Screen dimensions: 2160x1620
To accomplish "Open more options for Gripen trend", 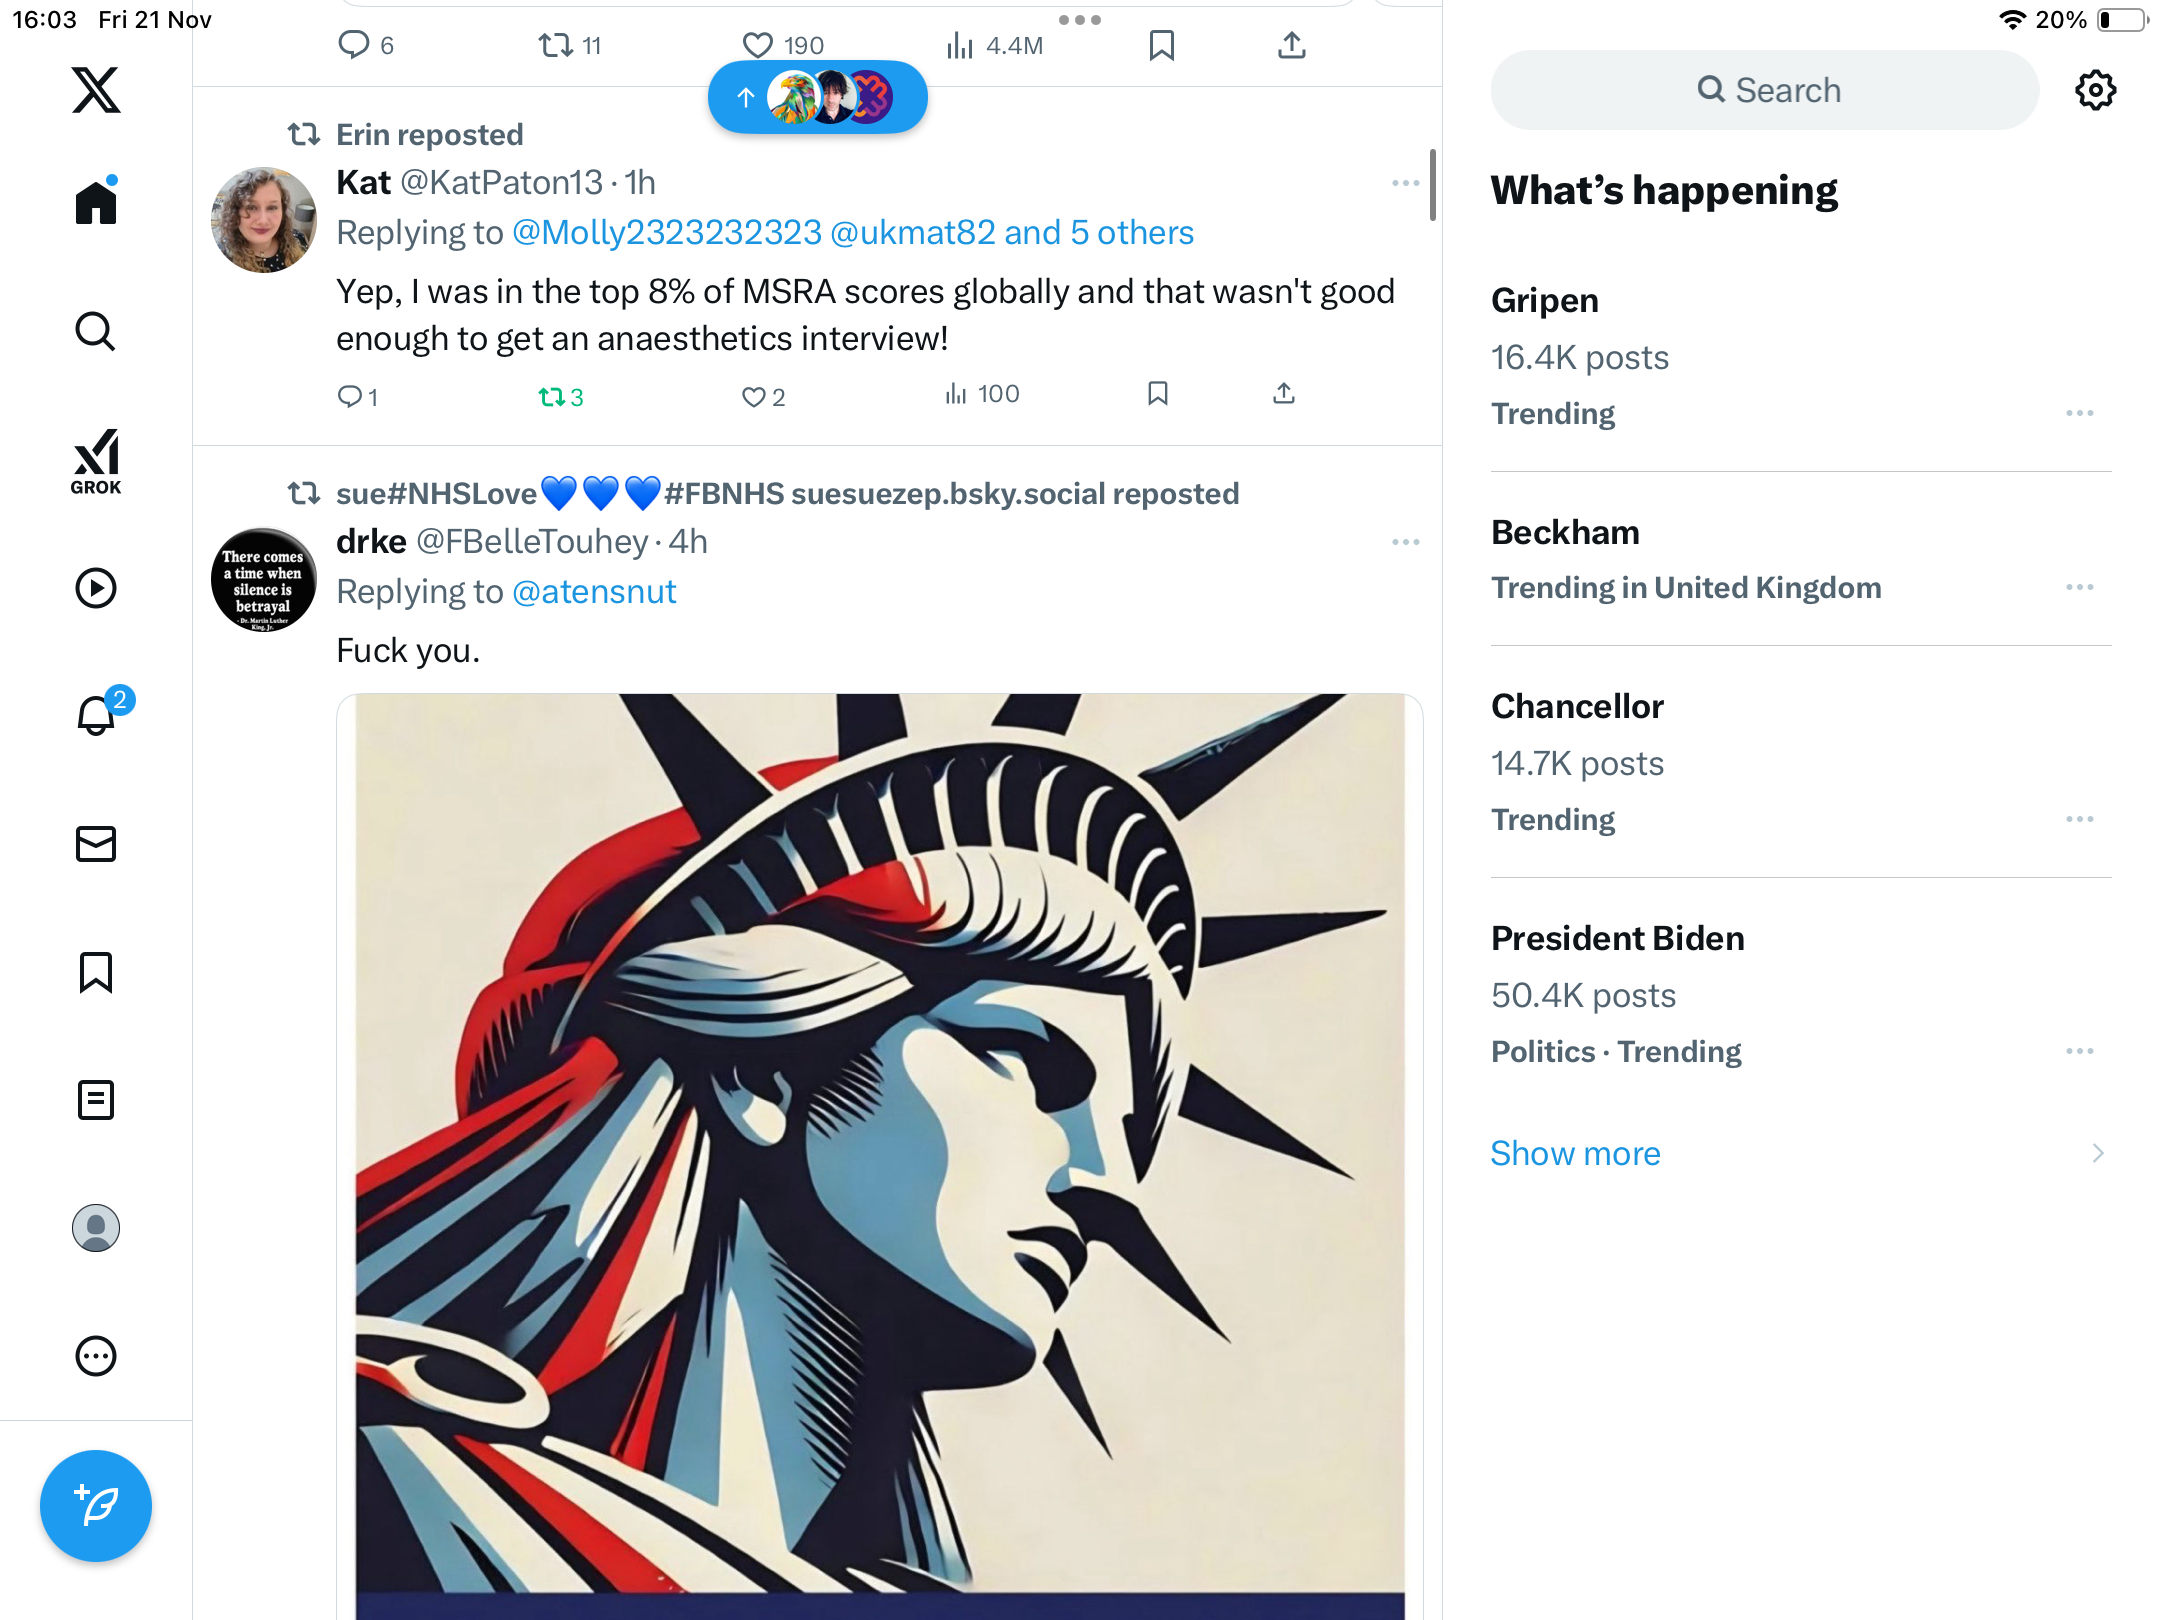I will (x=2079, y=413).
